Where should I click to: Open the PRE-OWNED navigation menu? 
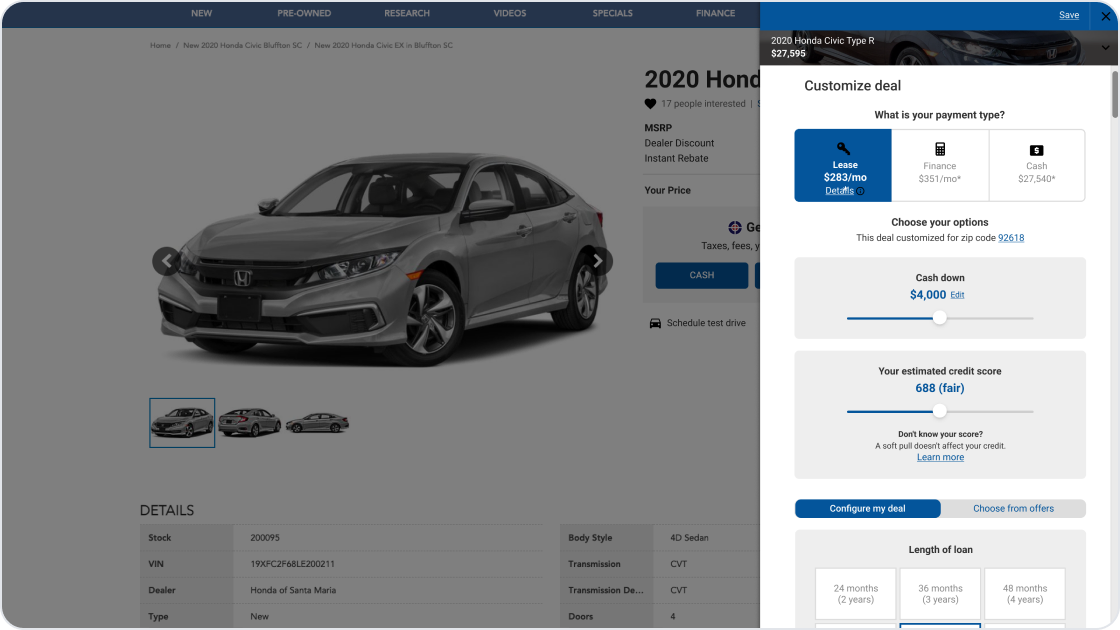(304, 13)
